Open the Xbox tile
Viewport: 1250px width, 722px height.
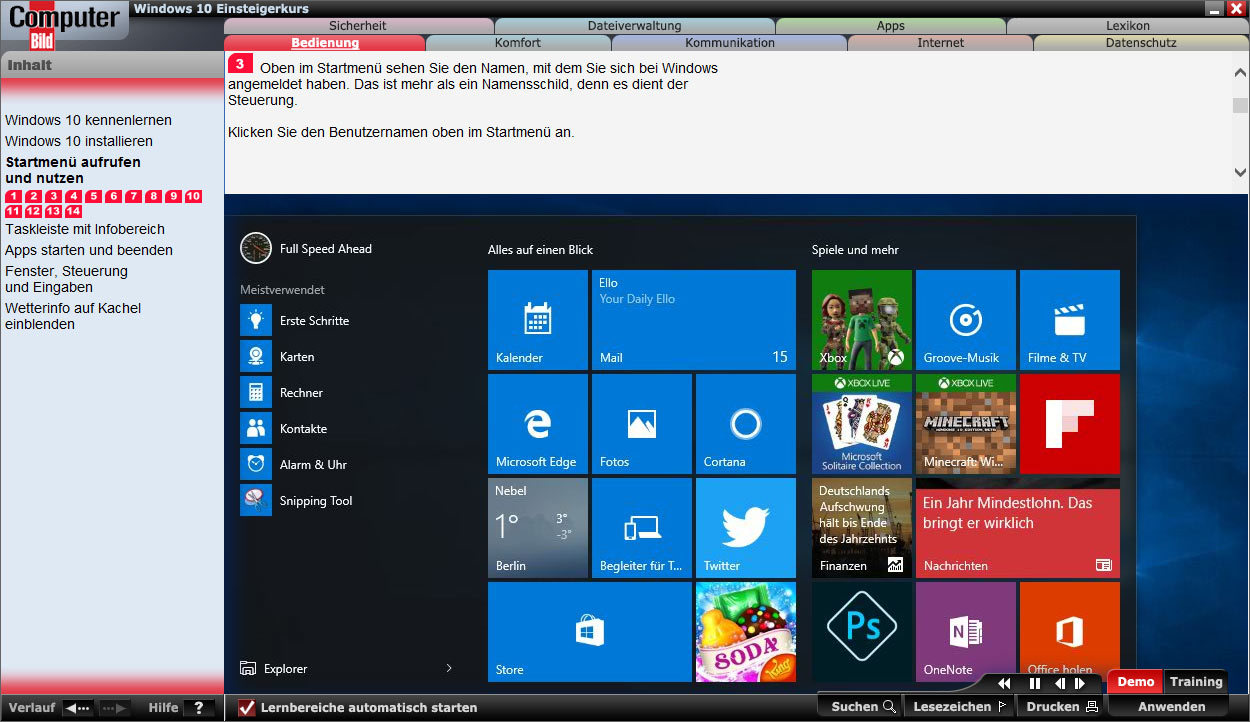862,320
